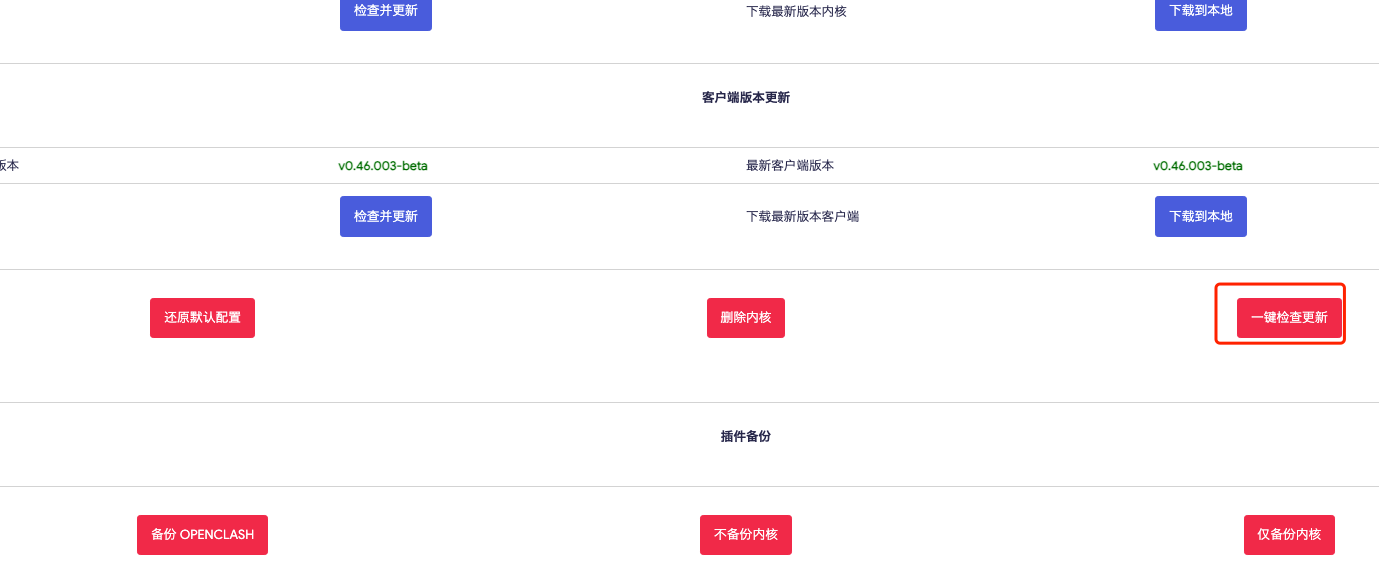Click the 最新客户端版本 label
Screen dimensions: 1379x585
790,166
